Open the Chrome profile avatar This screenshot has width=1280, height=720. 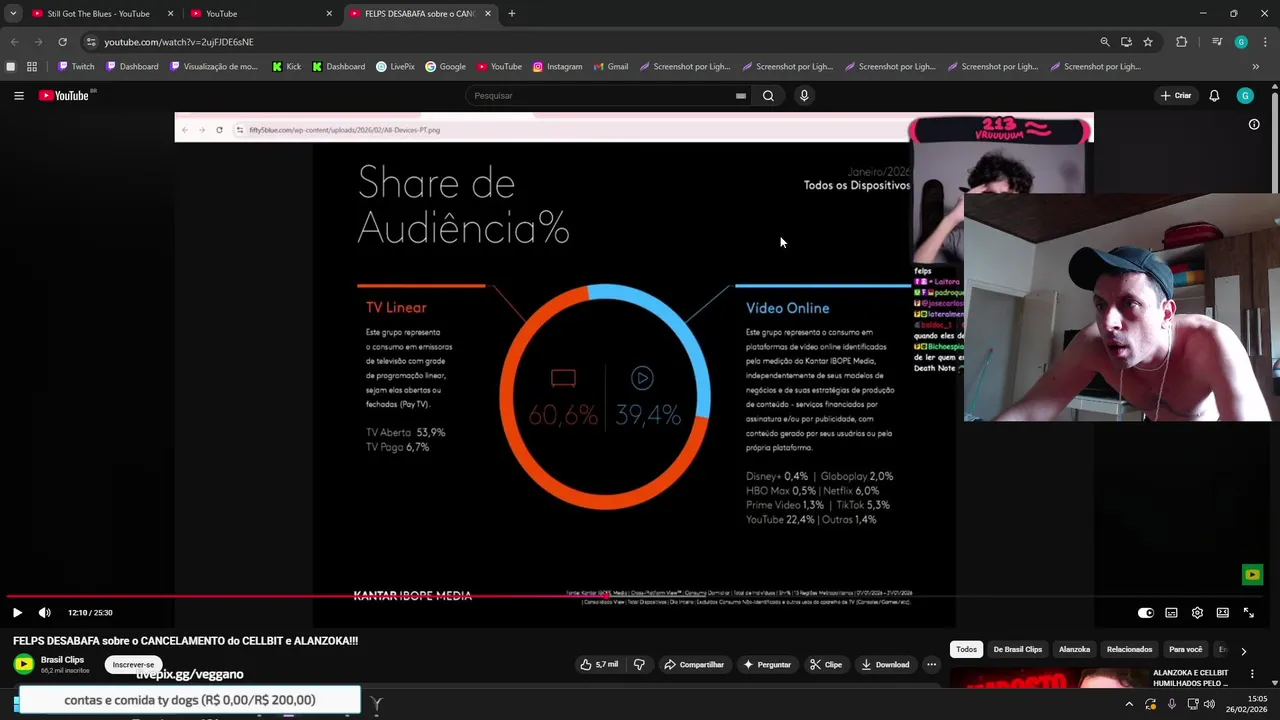click(x=1241, y=42)
